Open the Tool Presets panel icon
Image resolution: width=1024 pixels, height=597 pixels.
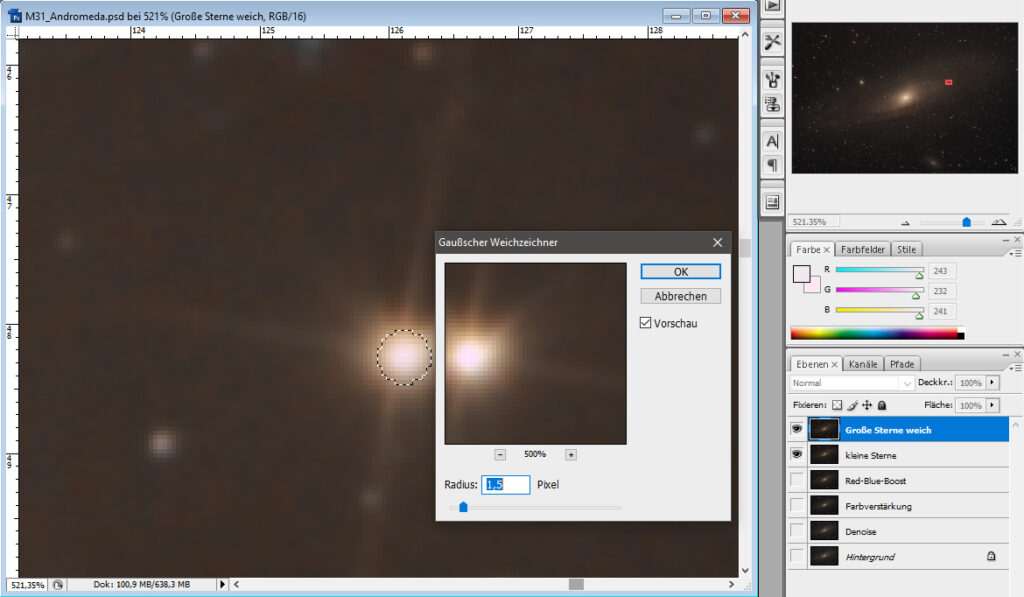pyautogui.click(x=773, y=42)
